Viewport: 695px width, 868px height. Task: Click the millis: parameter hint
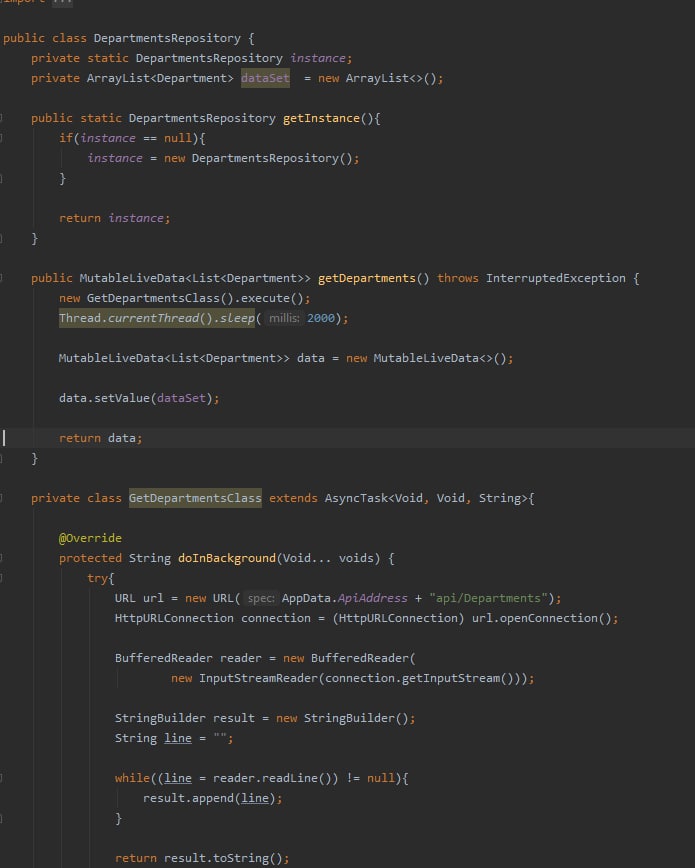coord(284,318)
